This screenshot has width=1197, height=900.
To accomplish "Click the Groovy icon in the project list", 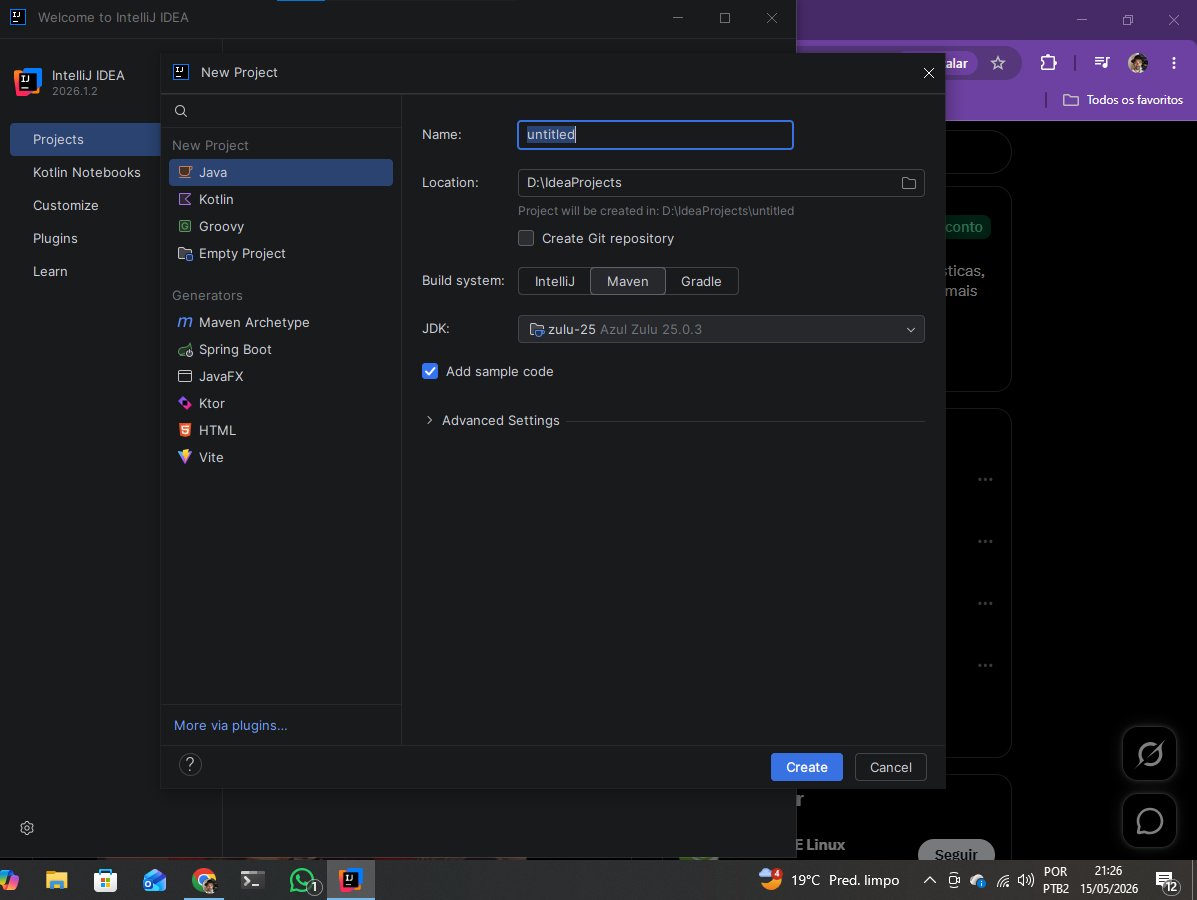I will click(x=185, y=226).
